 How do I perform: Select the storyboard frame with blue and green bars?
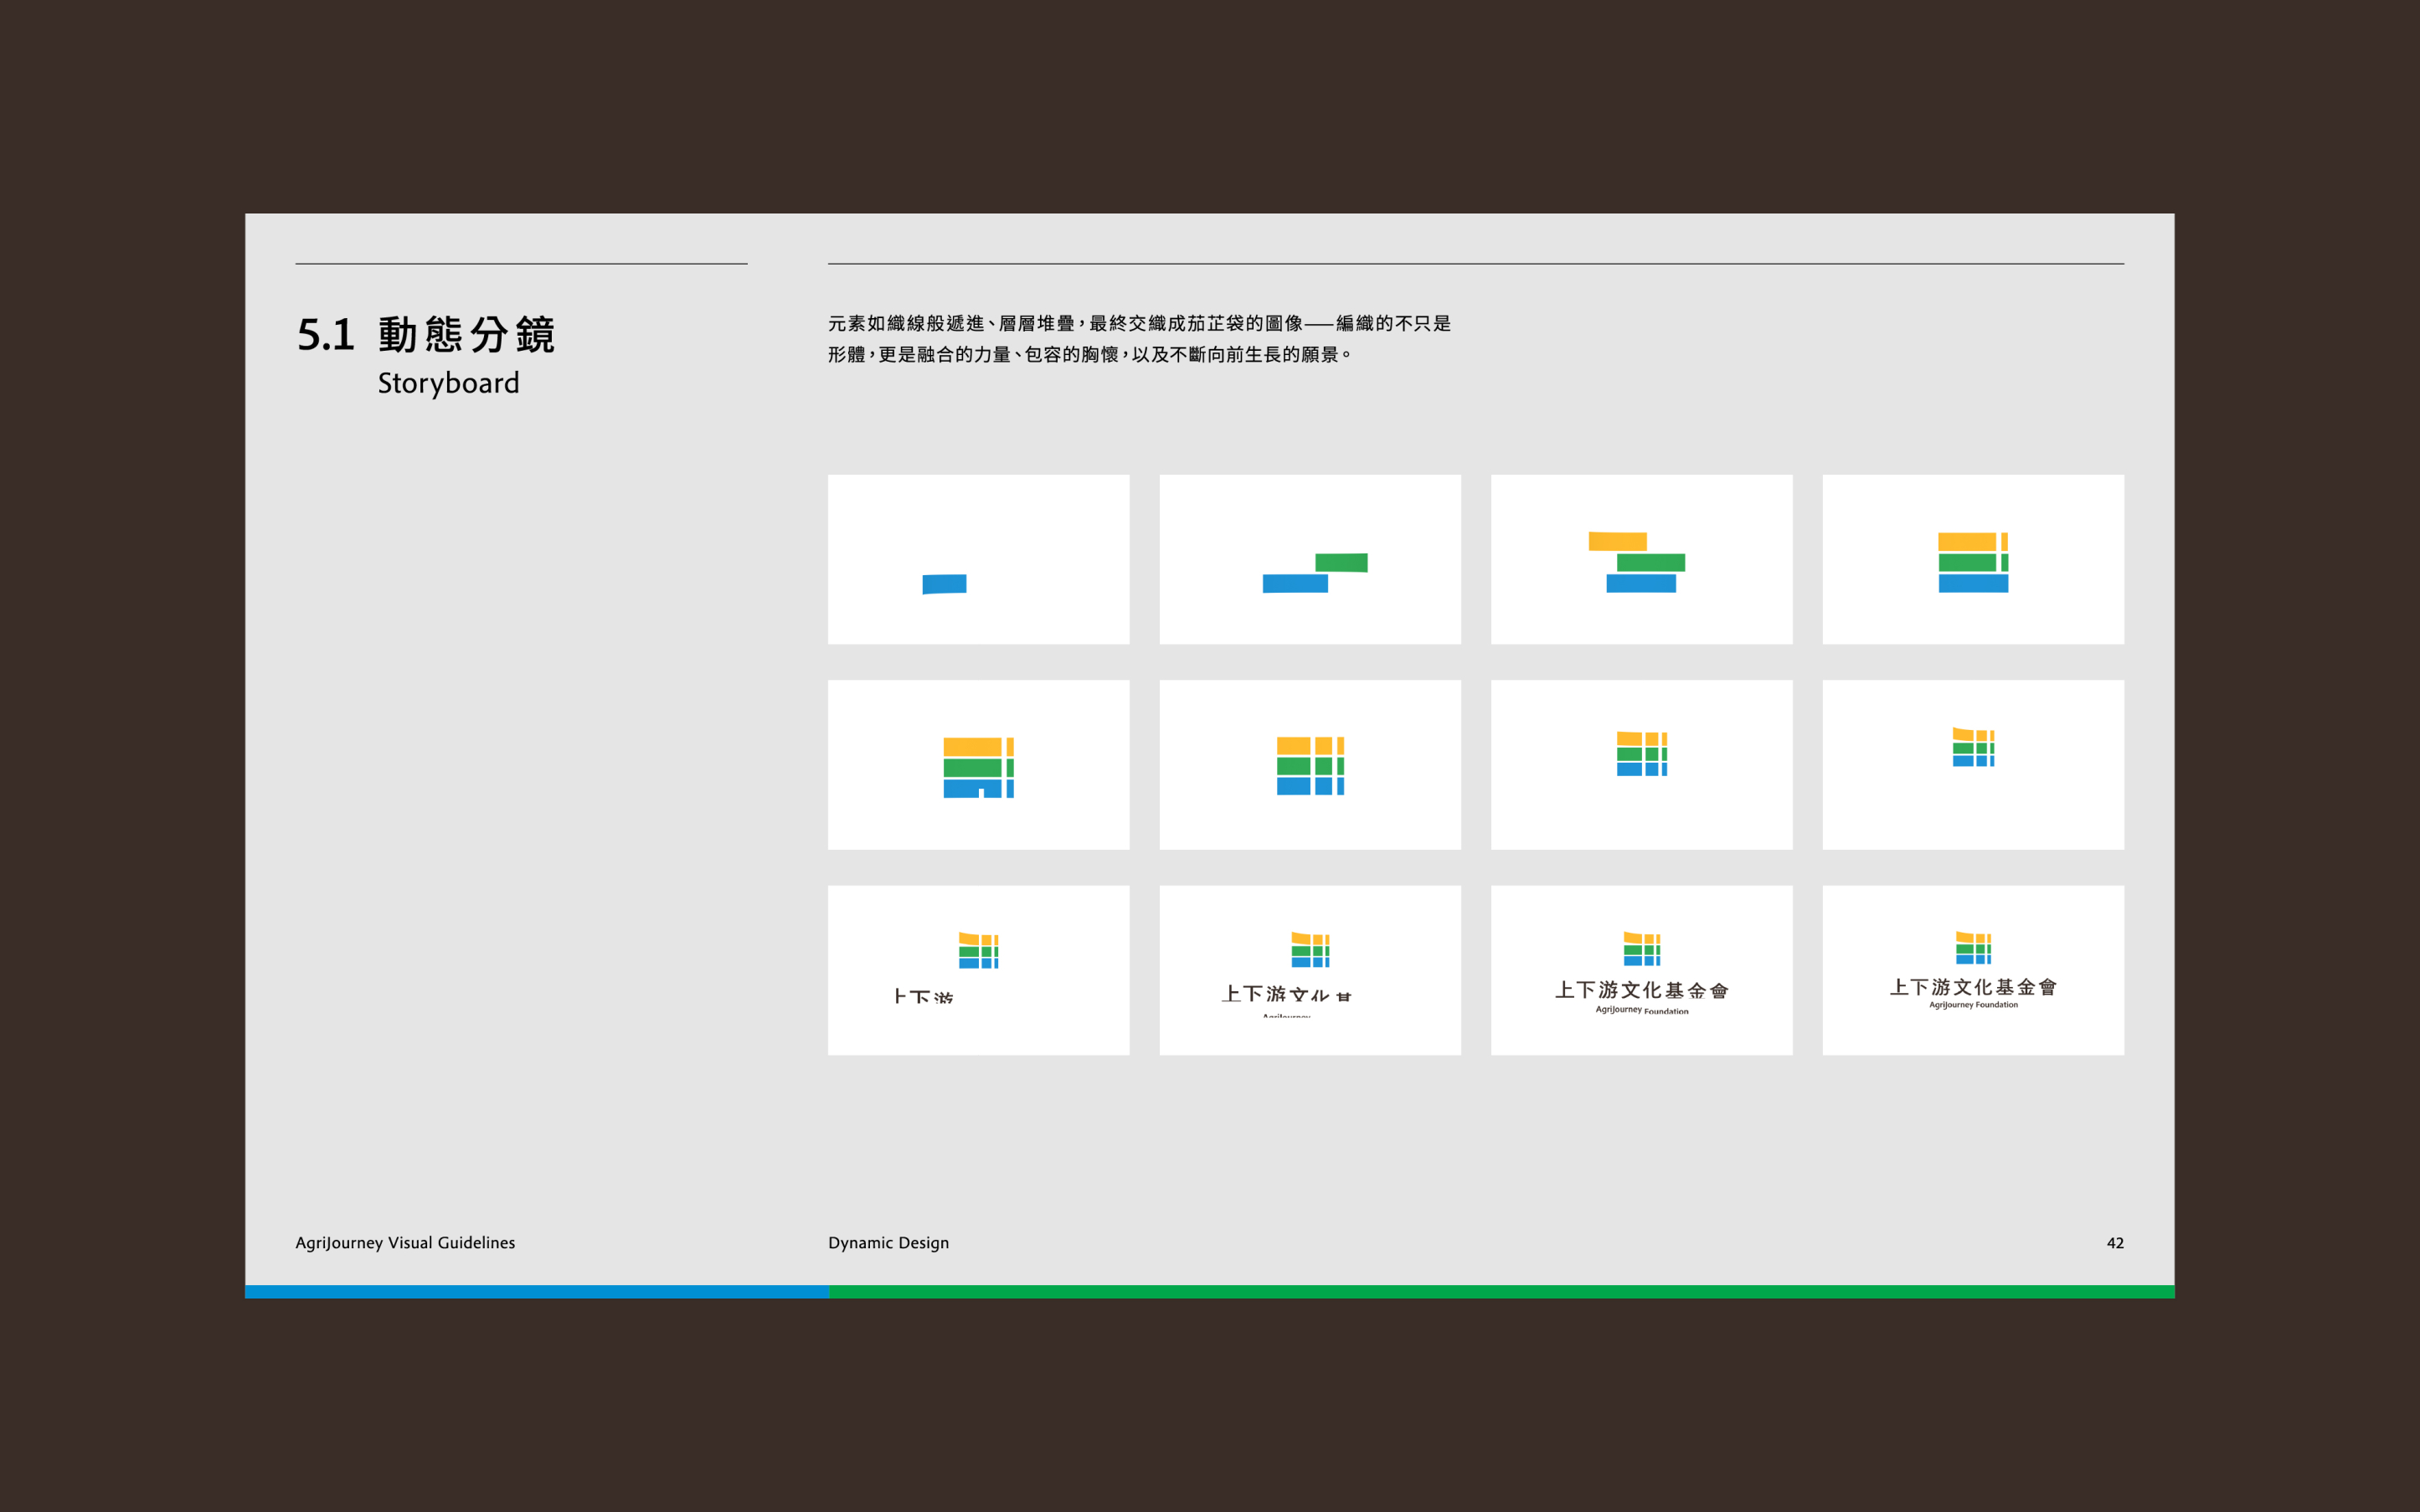pos(1310,559)
